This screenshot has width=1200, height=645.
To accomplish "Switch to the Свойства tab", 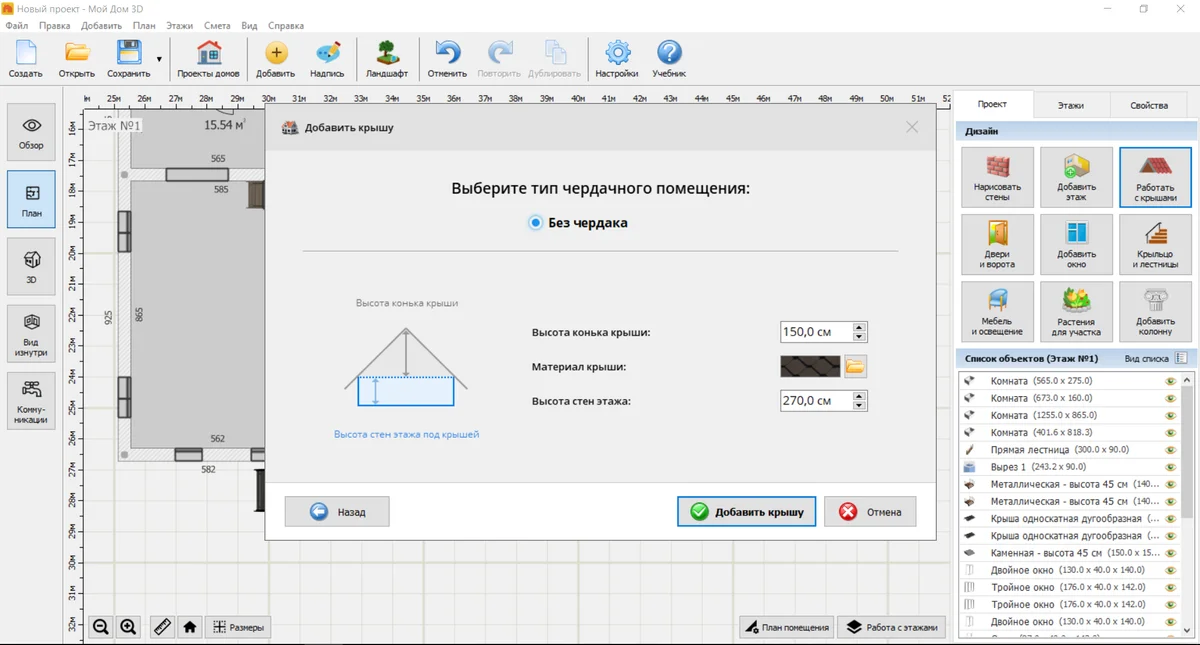I will (1149, 105).
